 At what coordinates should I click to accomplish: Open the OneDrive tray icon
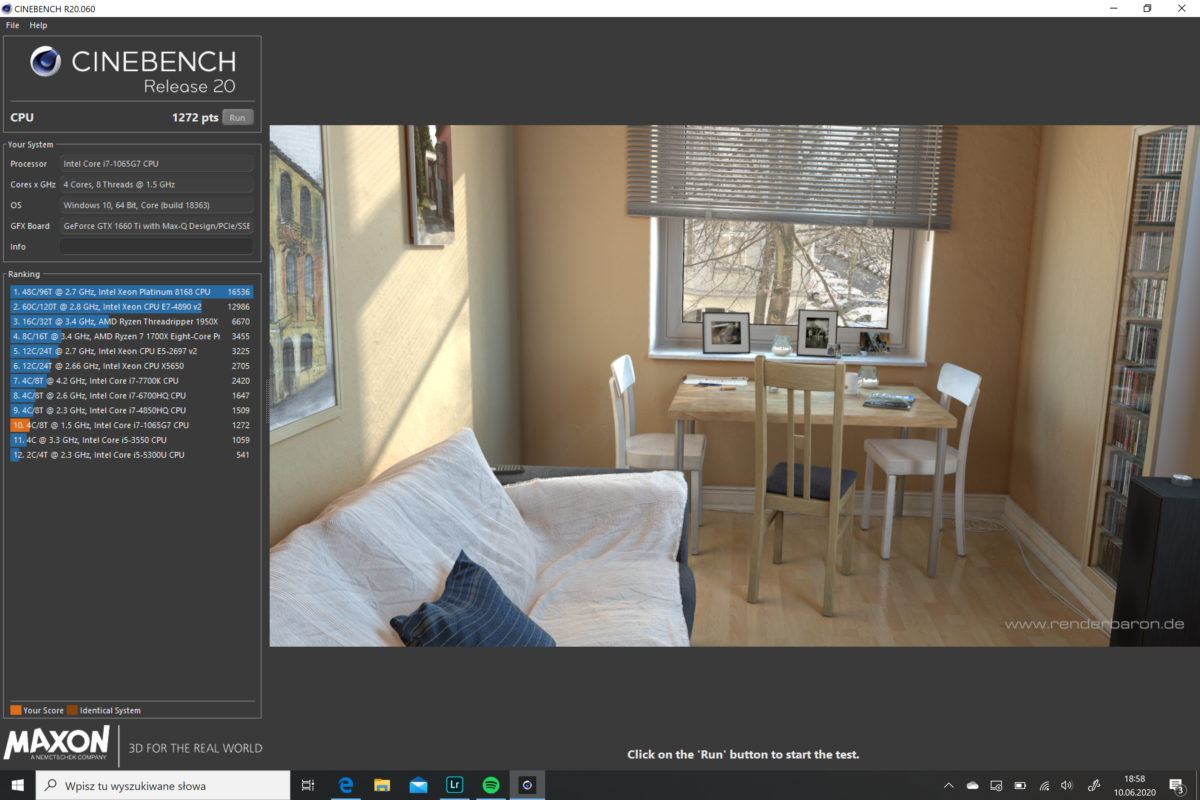tap(972, 786)
